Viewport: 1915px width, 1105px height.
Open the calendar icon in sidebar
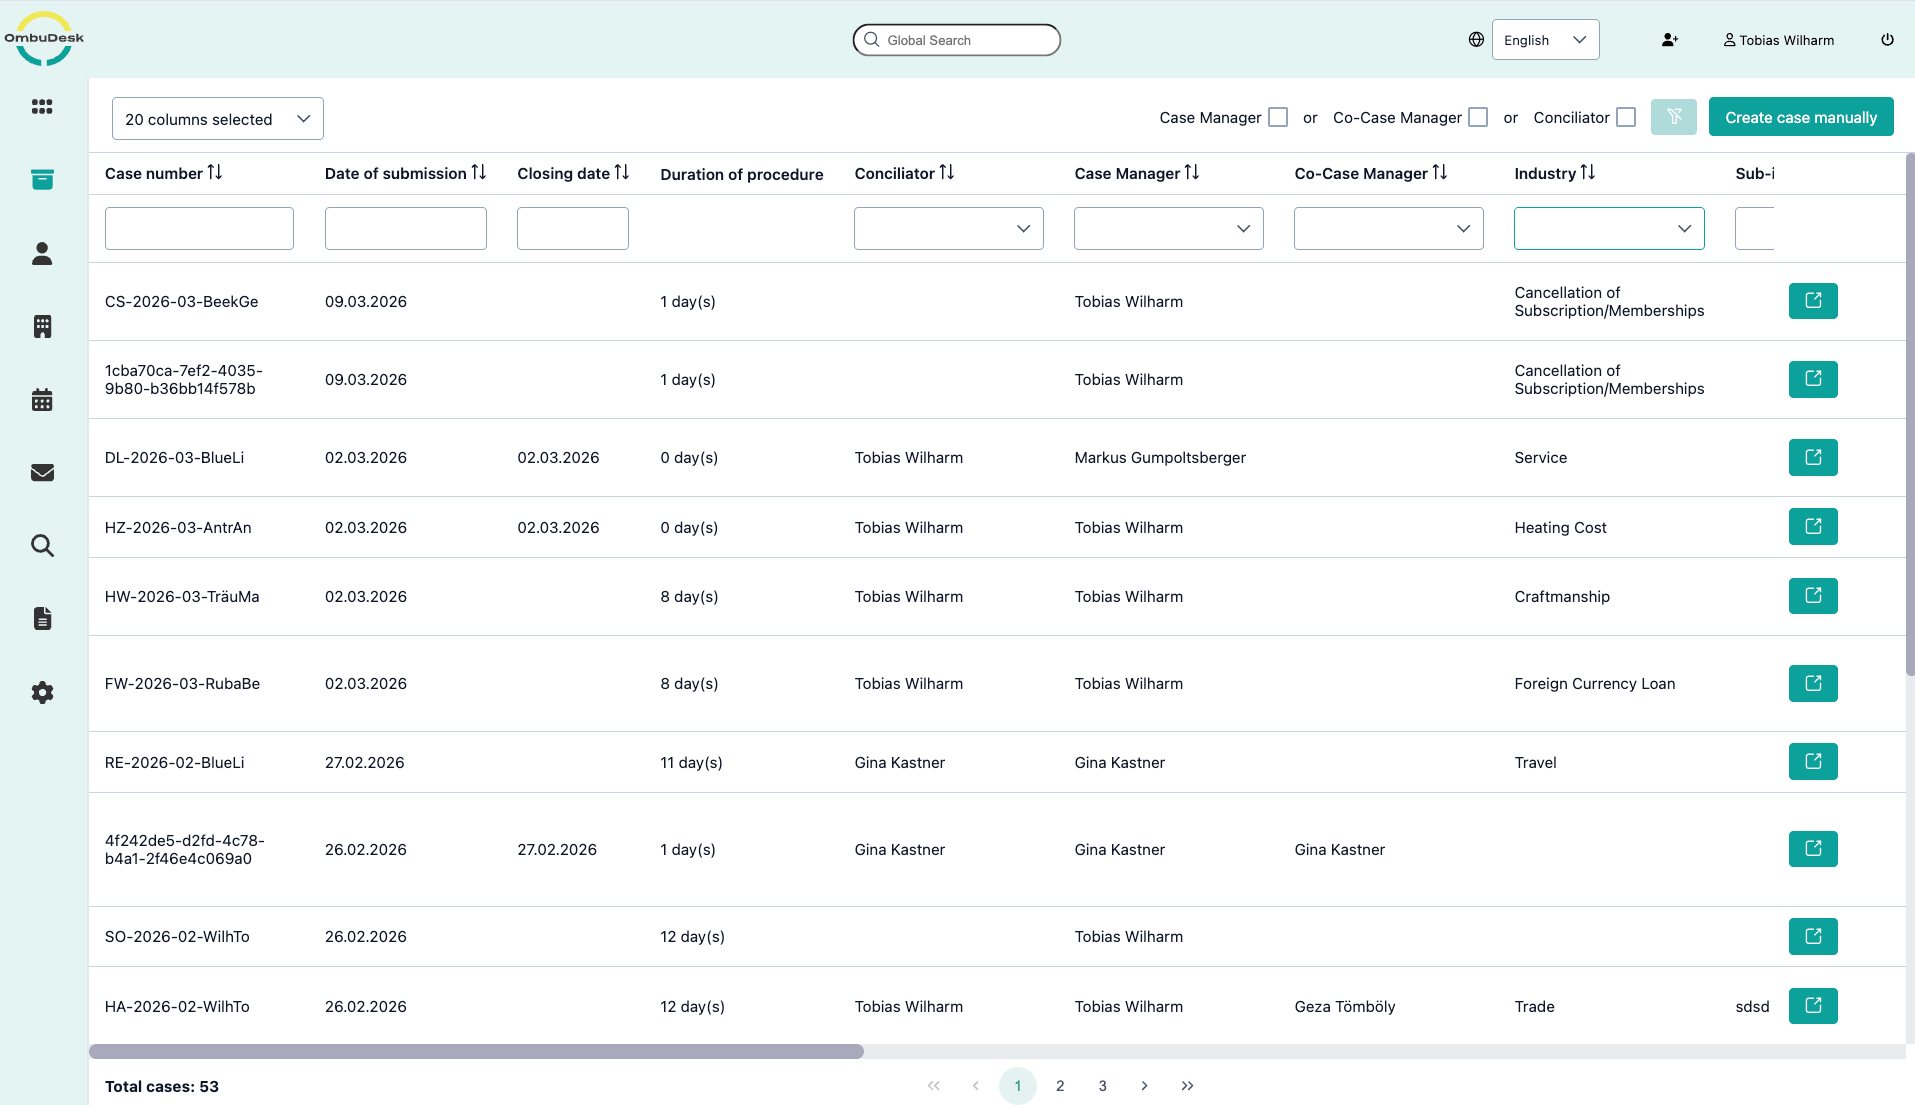[42, 400]
